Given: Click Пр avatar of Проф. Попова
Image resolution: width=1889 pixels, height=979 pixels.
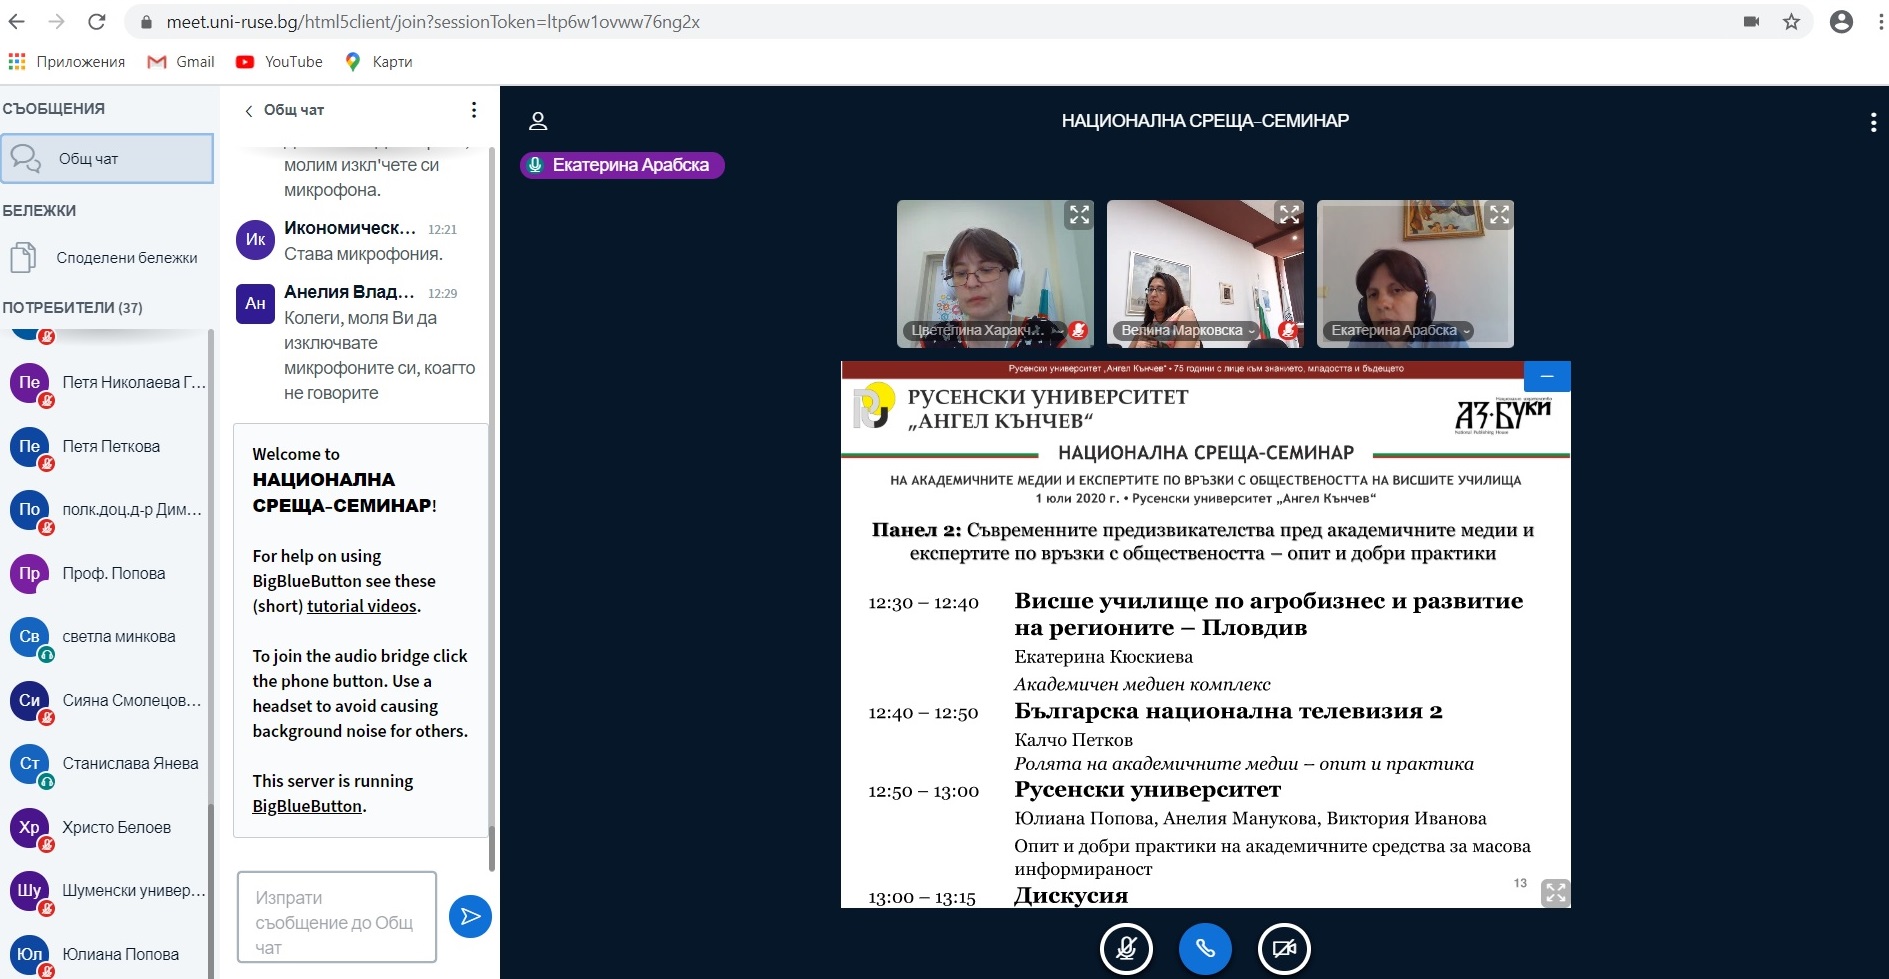Looking at the screenshot, I should coord(29,574).
